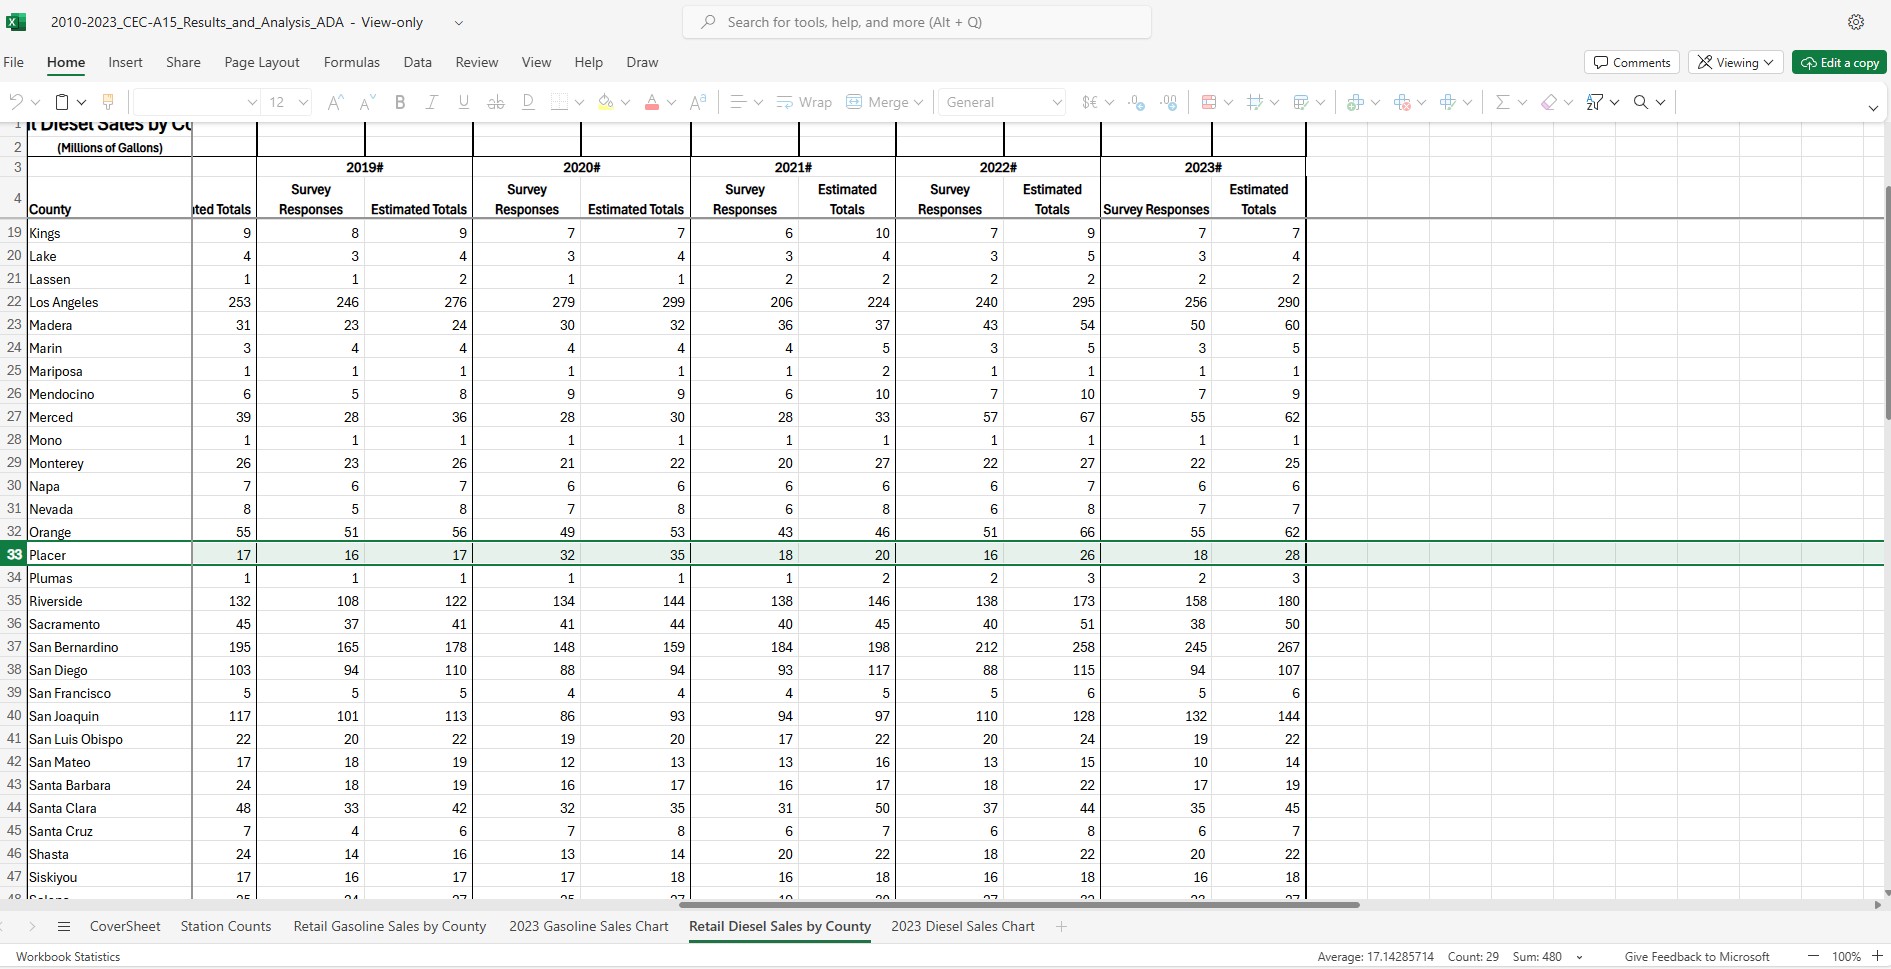Click the Edit a copy button
The height and width of the screenshot is (969, 1891).
tap(1839, 62)
